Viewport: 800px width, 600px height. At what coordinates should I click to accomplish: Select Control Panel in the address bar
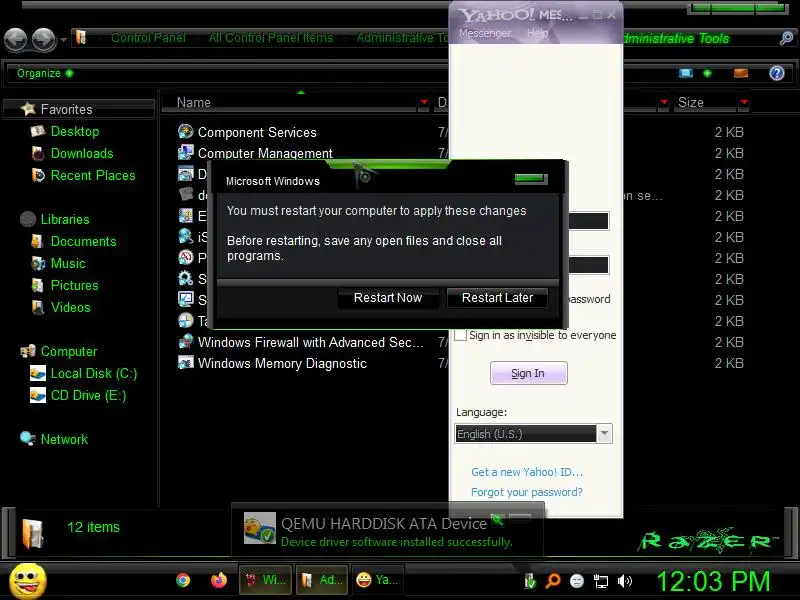[x=148, y=38]
